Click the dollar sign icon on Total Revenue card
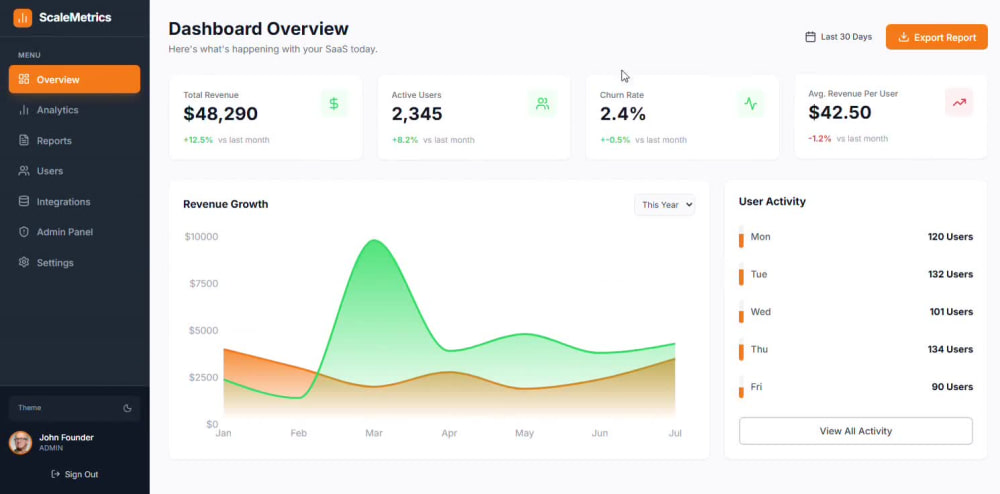Image resolution: width=1000 pixels, height=494 pixels. [x=334, y=103]
